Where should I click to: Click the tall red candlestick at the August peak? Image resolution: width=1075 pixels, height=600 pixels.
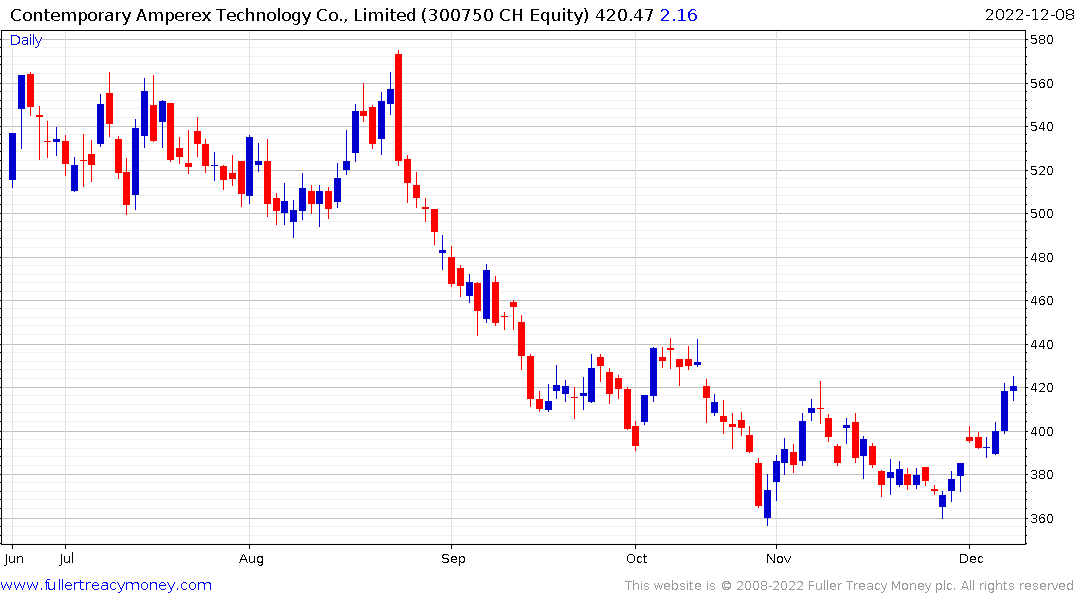[398, 108]
